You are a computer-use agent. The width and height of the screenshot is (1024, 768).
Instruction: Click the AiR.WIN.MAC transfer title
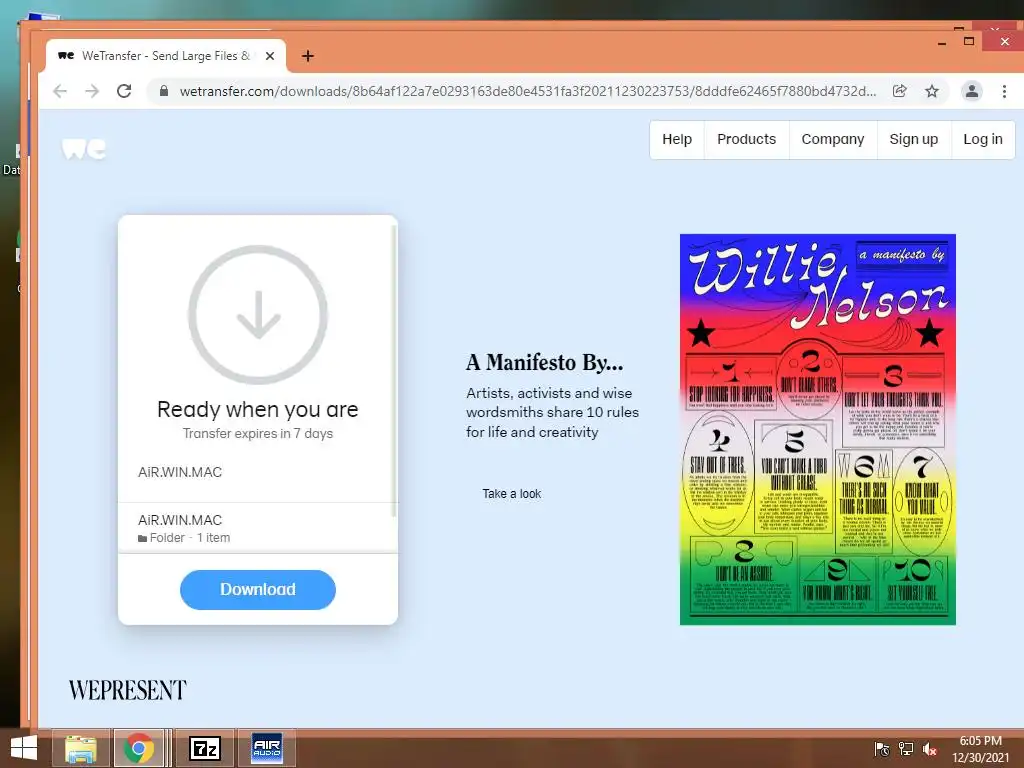pyautogui.click(x=180, y=472)
